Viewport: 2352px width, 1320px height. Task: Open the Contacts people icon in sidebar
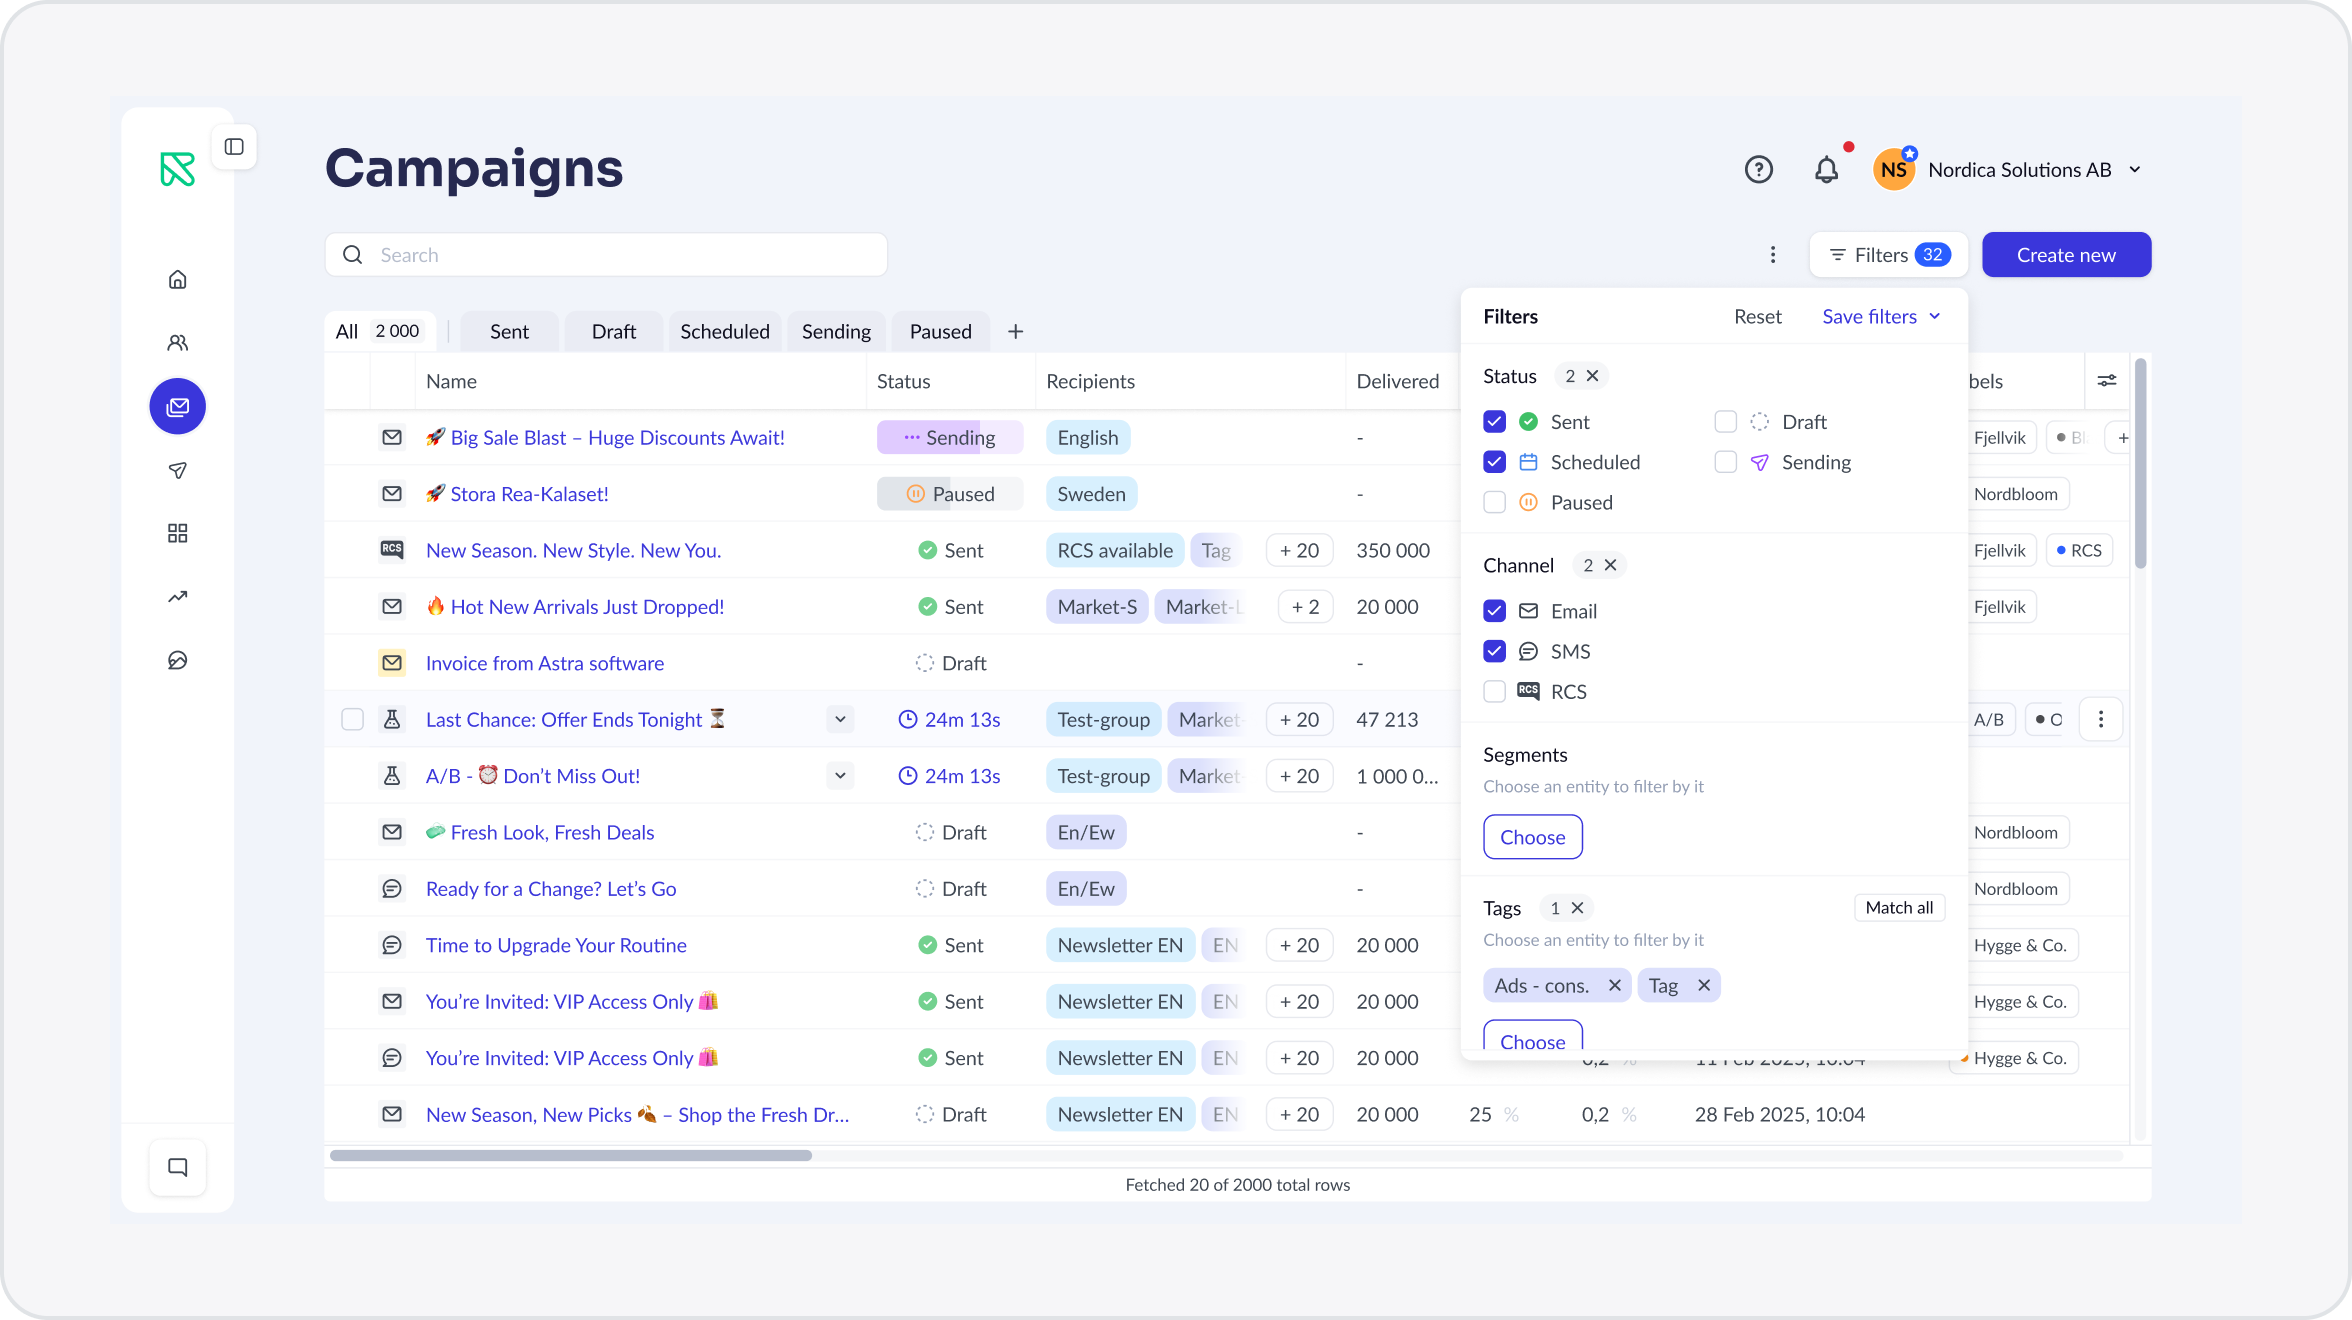(x=178, y=343)
